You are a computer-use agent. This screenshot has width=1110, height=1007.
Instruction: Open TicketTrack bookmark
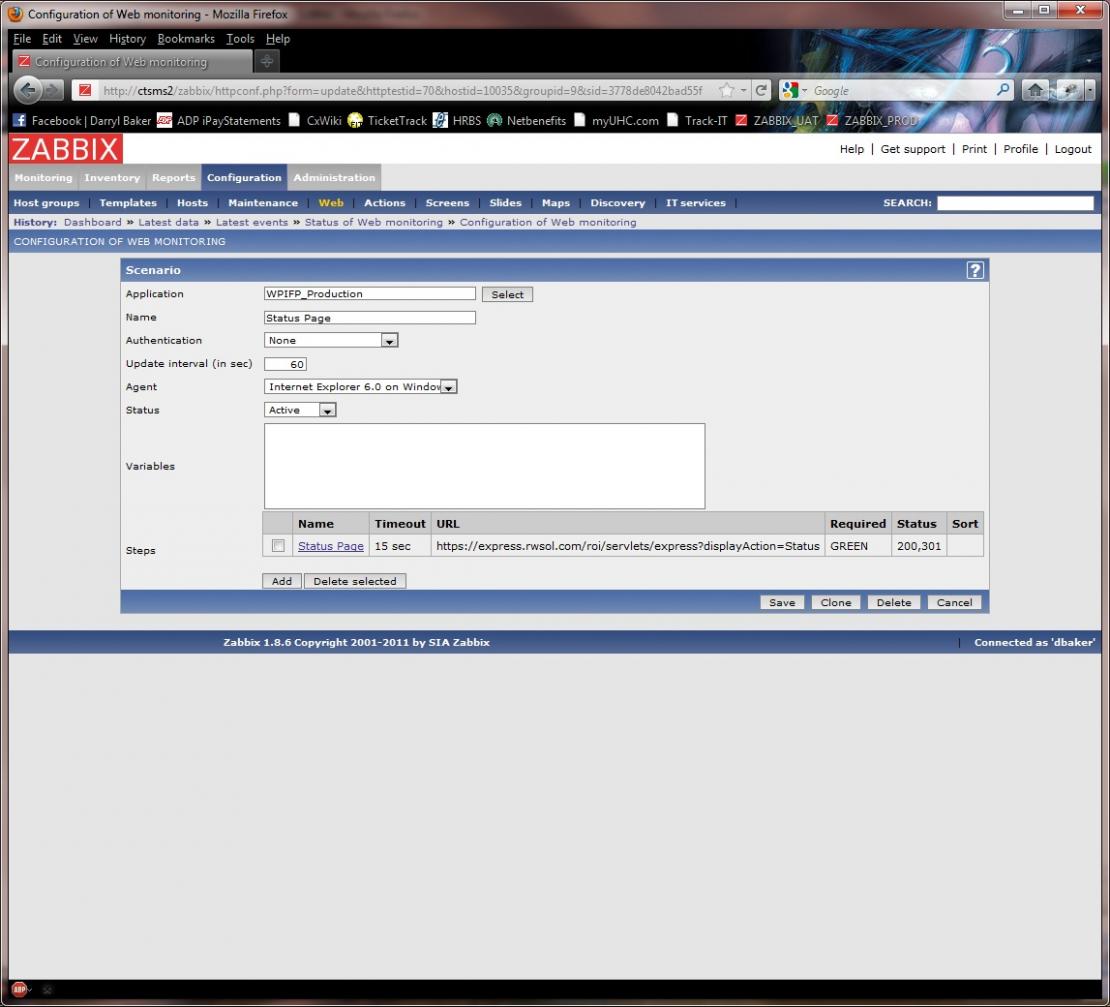pyautogui.click(x=387, y=120)
